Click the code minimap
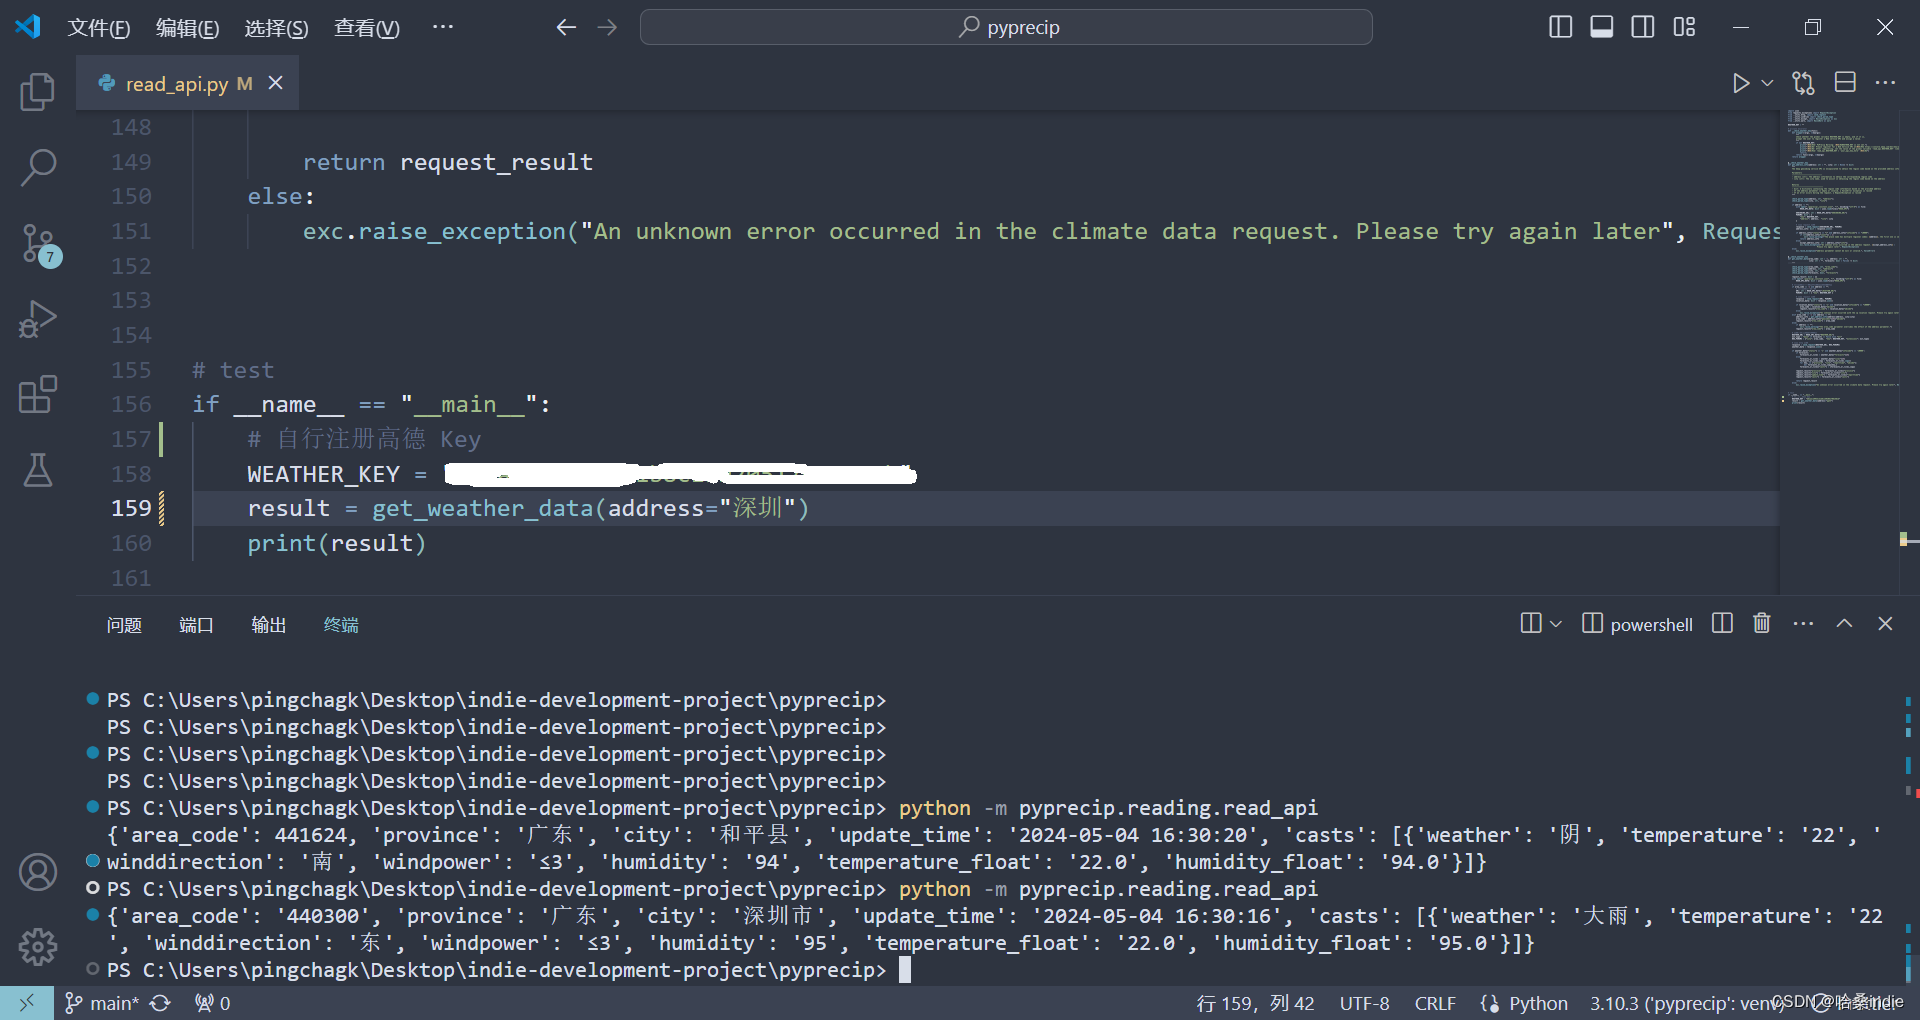The height and width of the screenshot is (1020, 1920). [x=1843, y=250]
